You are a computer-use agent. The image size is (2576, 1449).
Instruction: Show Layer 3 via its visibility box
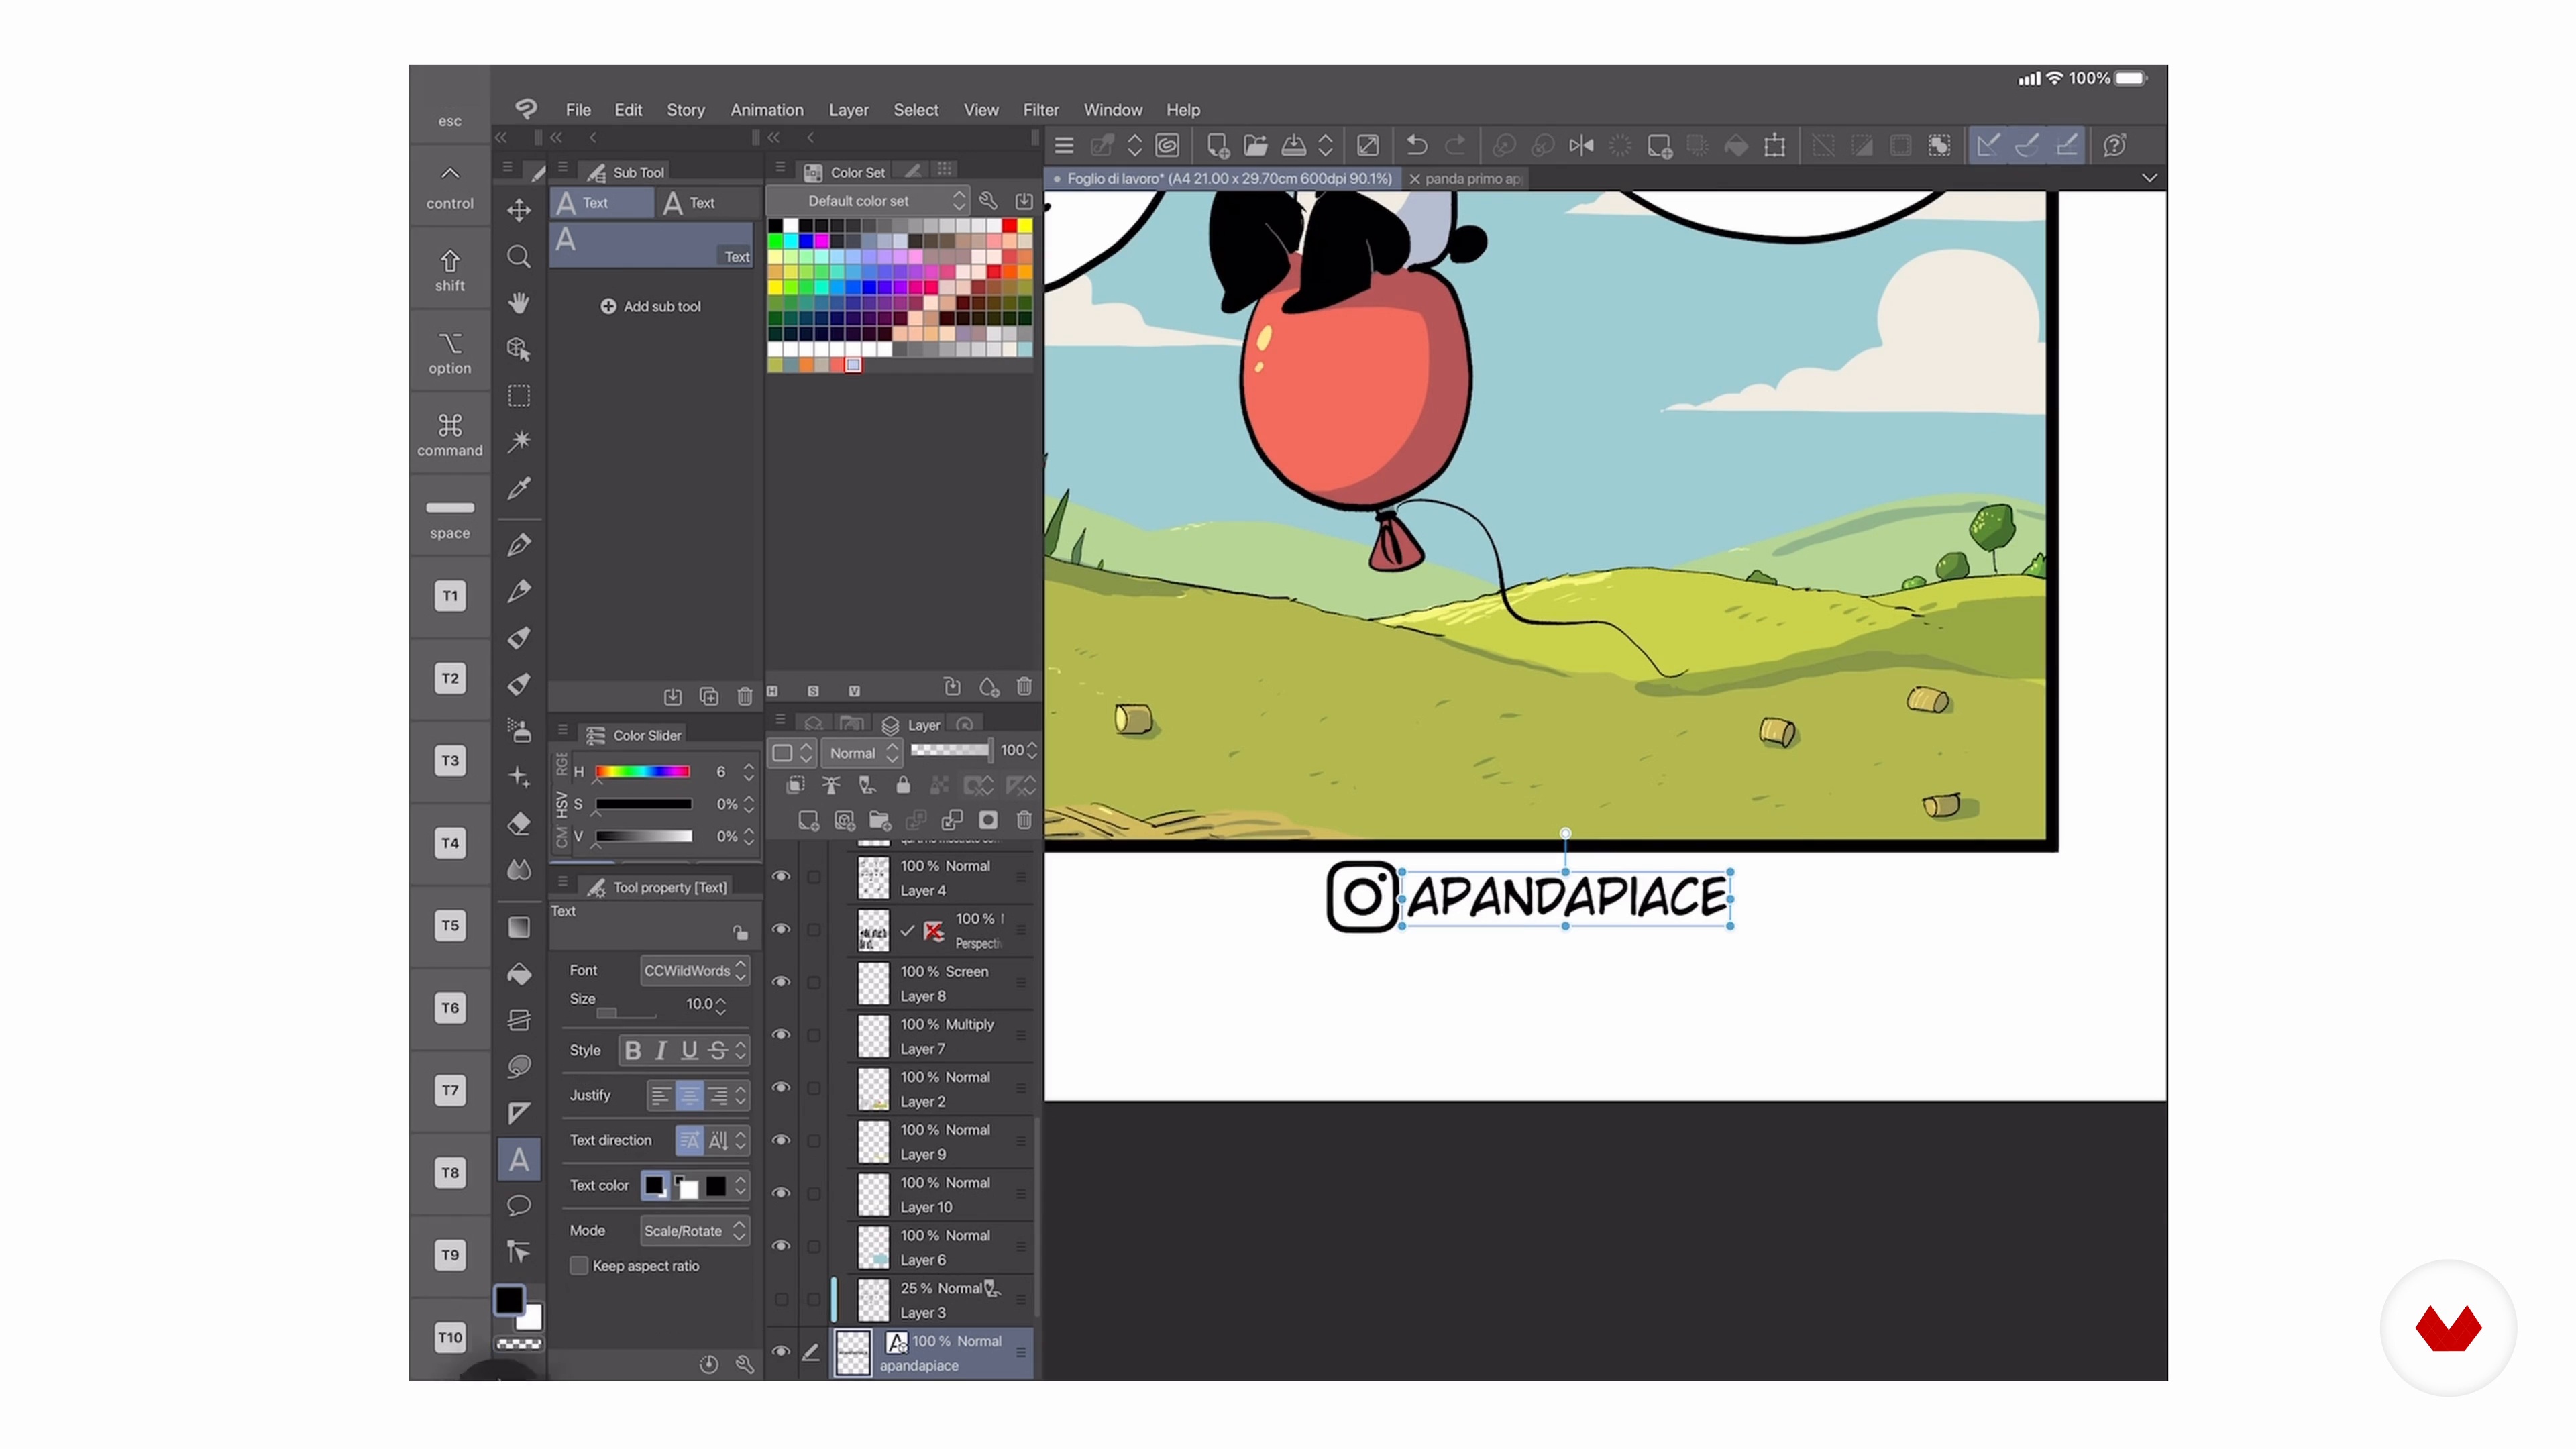(x=781, y=1299)
